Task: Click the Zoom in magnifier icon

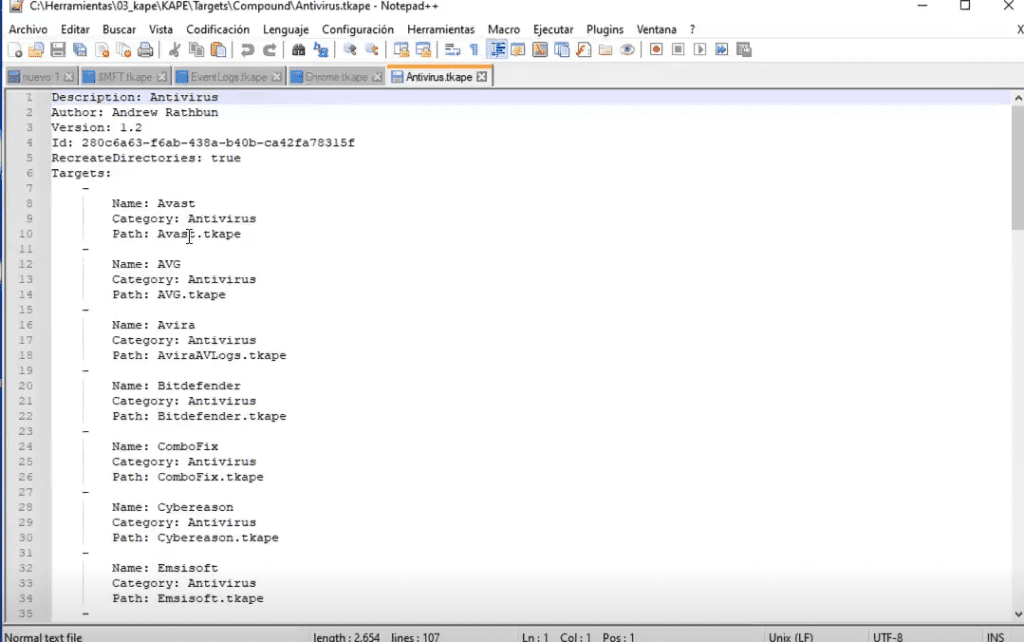Action: (x=350, y=50)
